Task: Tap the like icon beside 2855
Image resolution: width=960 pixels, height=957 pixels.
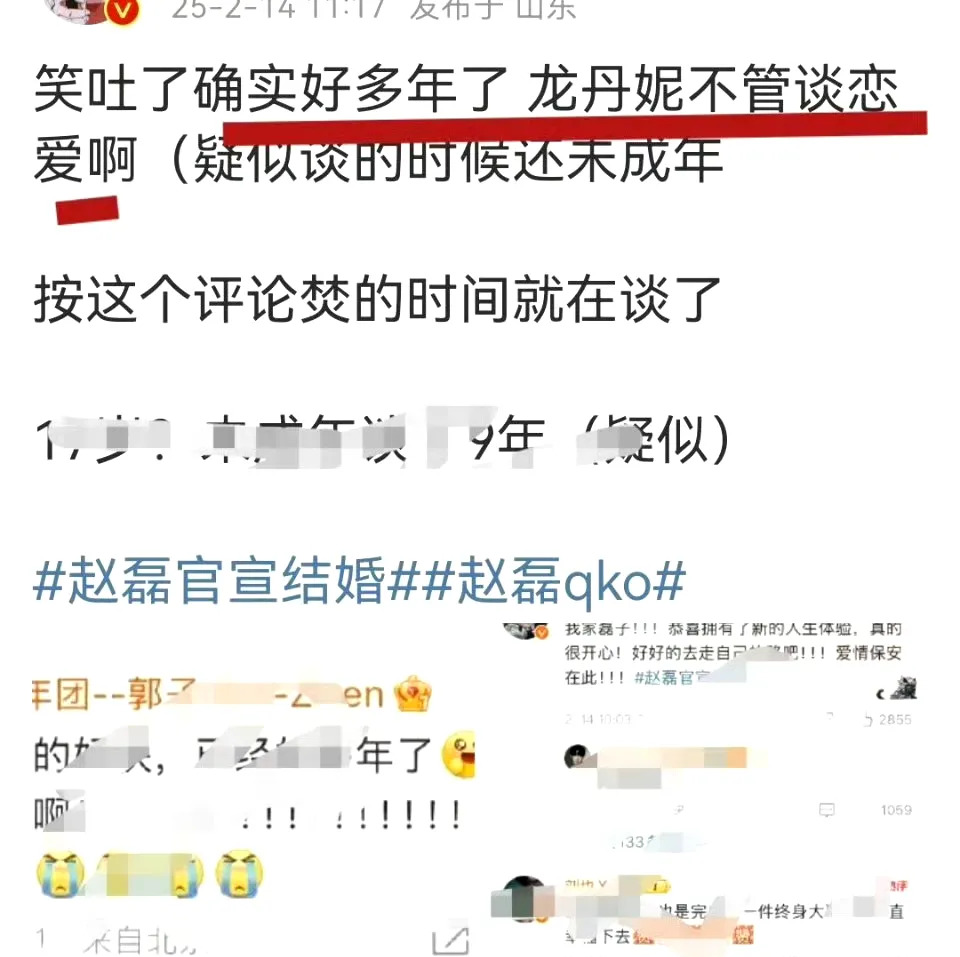Action: [868, 720]
